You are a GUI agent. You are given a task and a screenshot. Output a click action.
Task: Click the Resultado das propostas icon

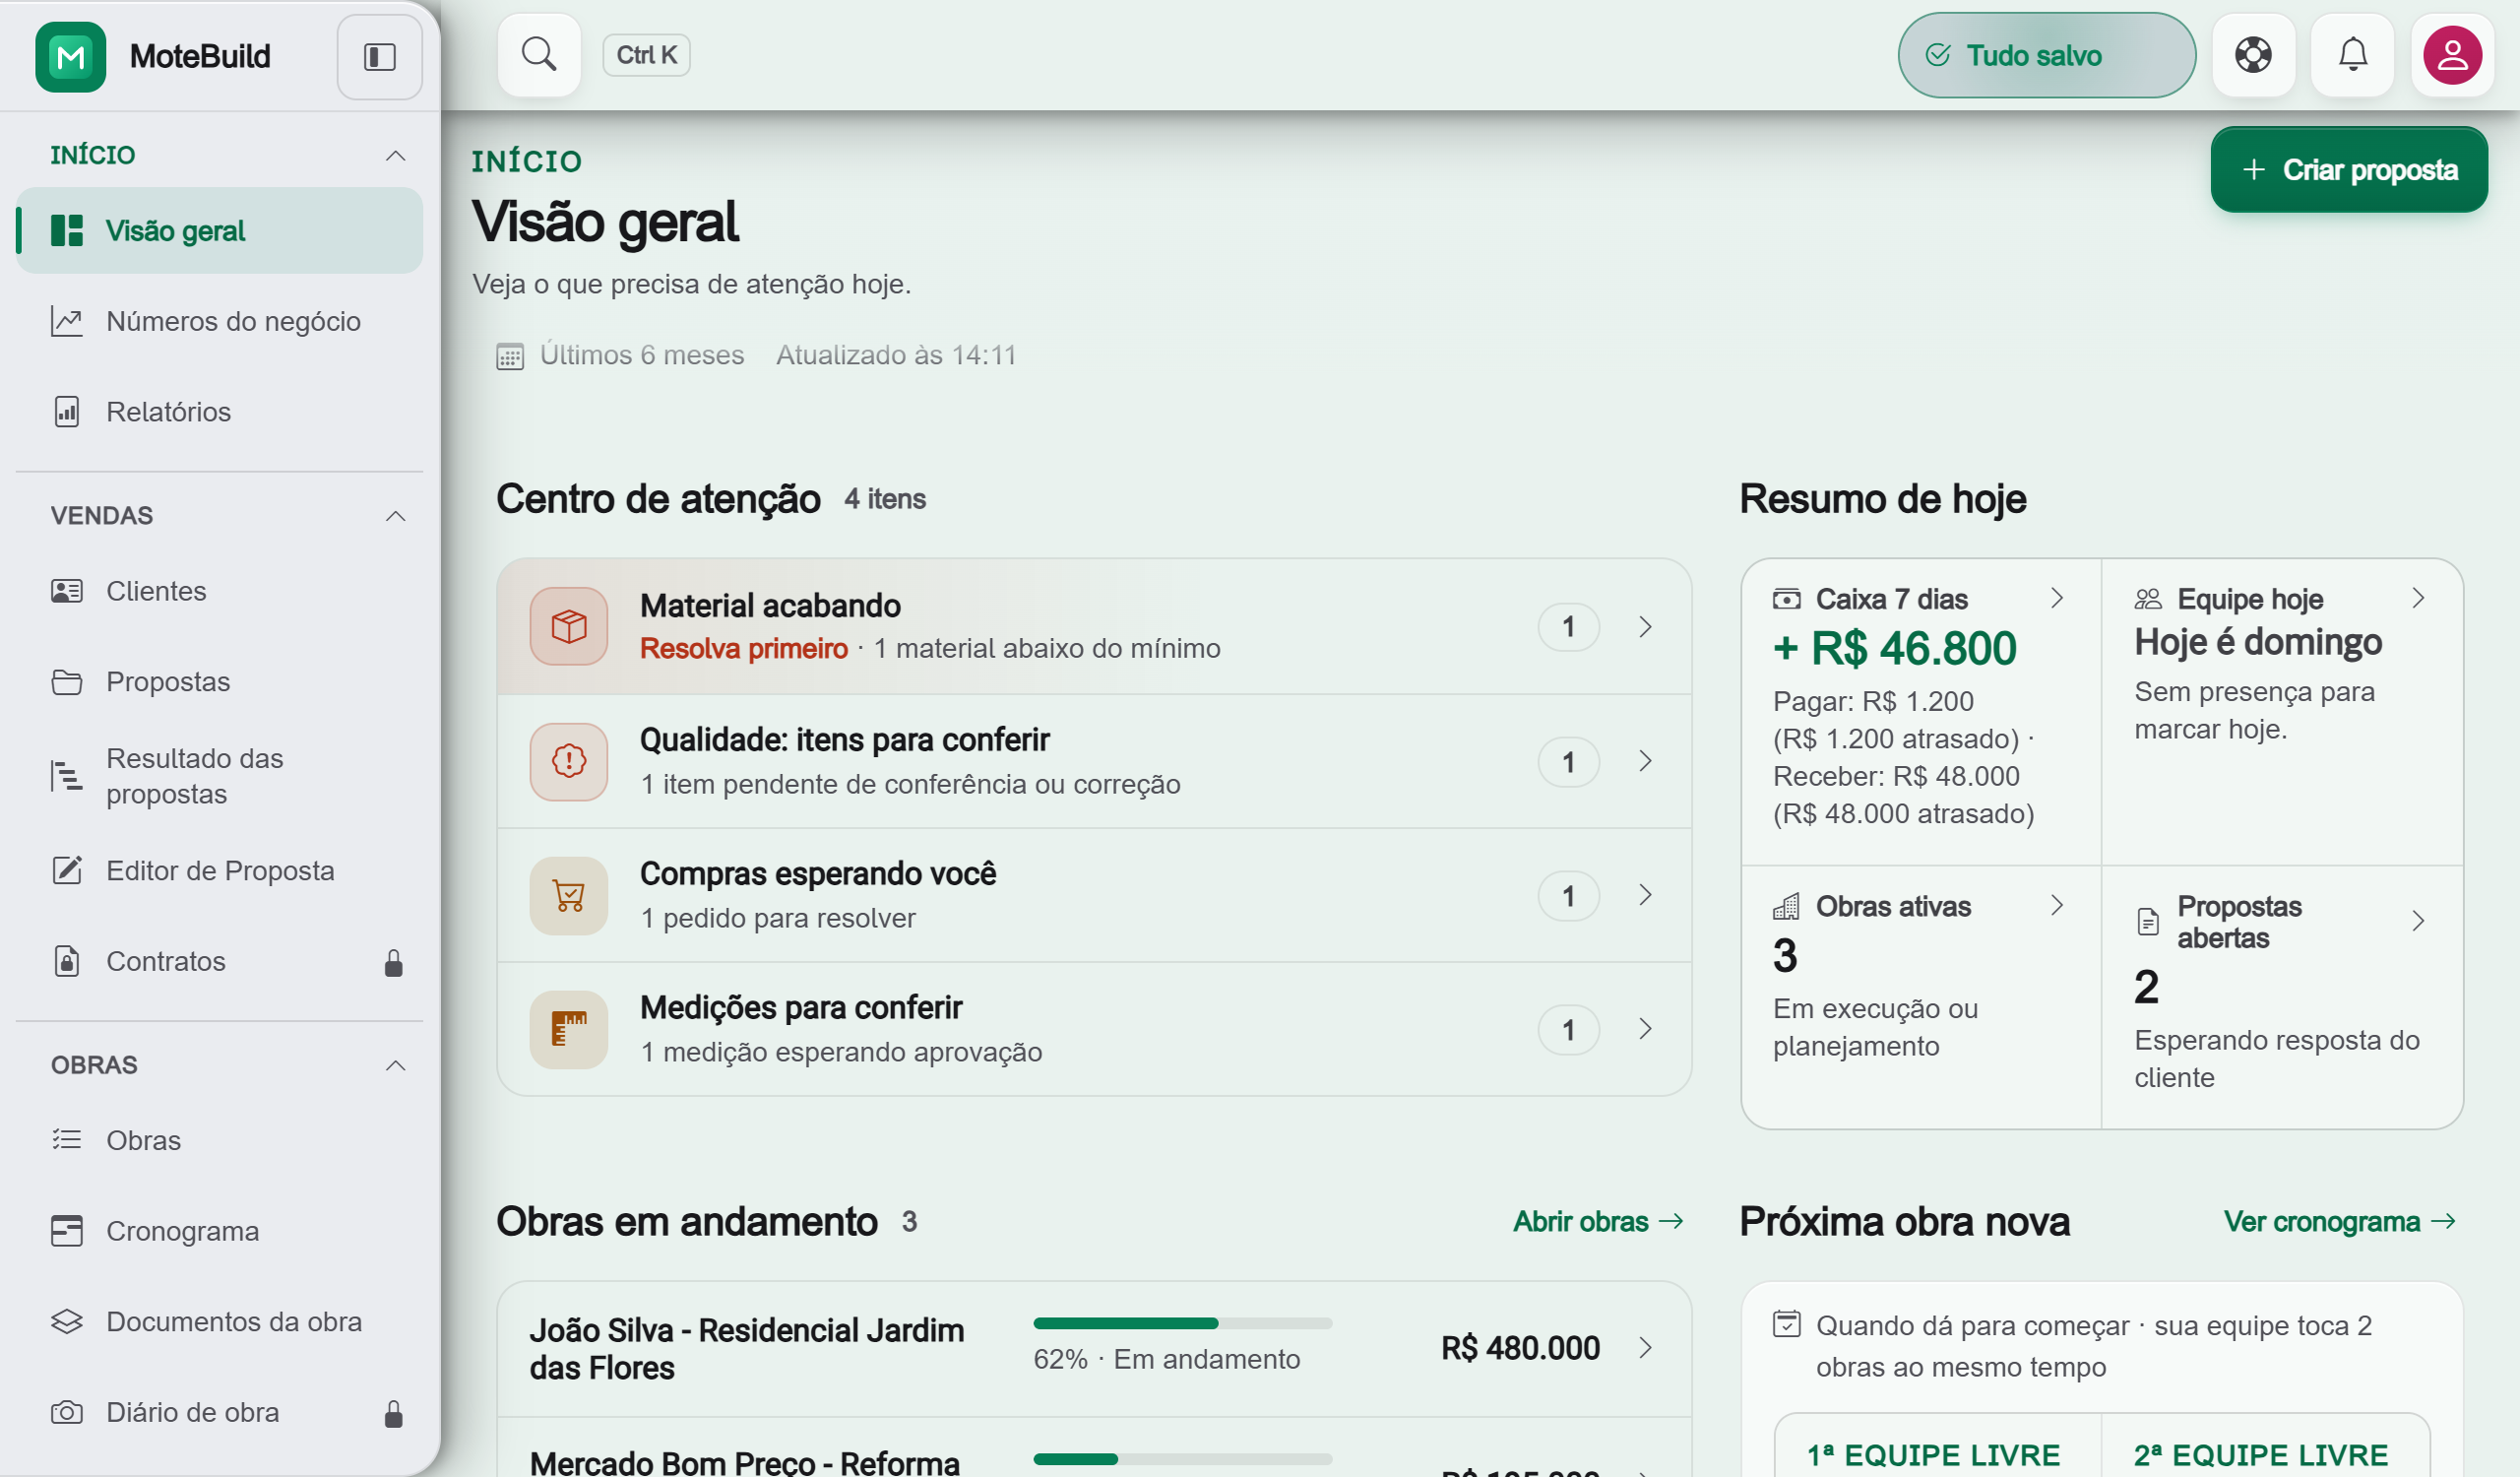(x=67, y=776)
